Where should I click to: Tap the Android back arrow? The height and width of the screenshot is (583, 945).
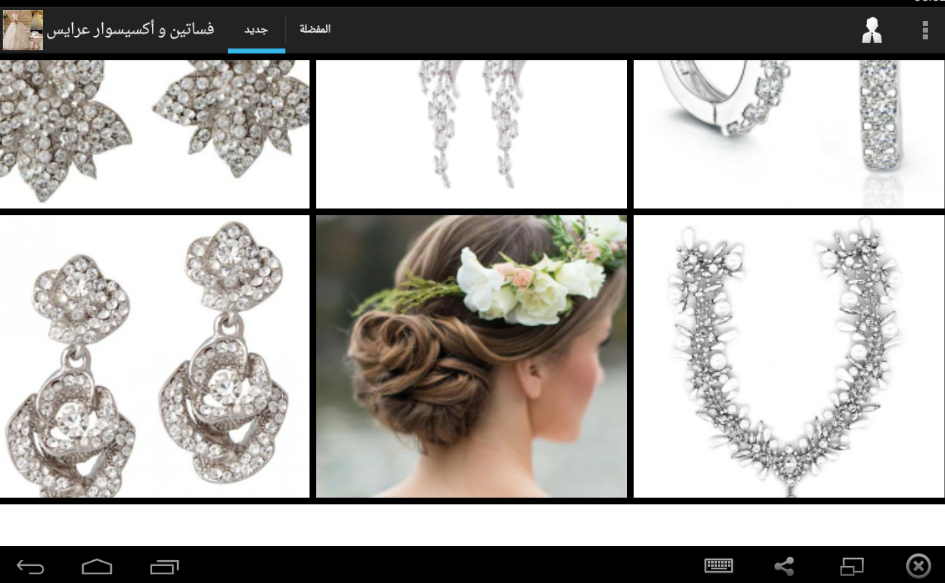coord(31,567)
